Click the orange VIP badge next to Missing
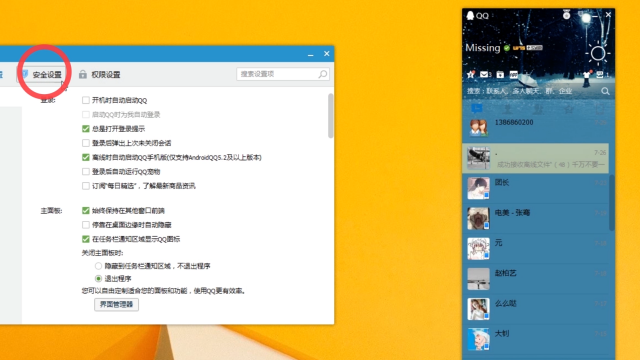The image size is (640, 360). (519, 48)
